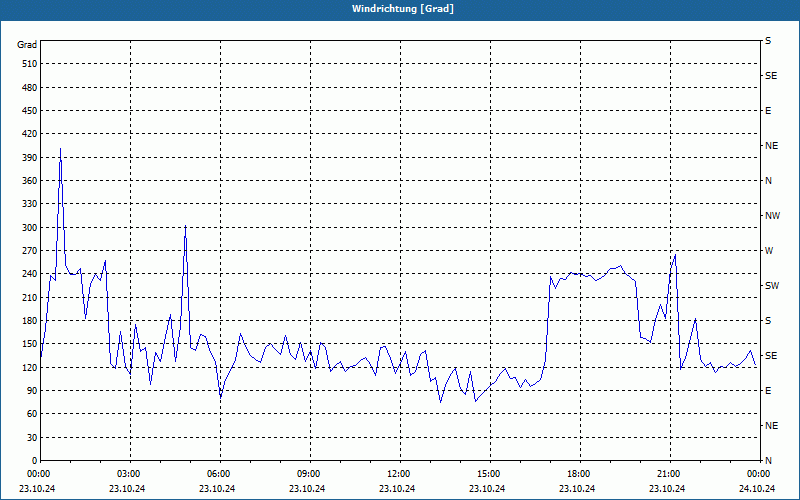
Task: Click the "N" compass label at the 360 gridline
Action: pos(768,181)
